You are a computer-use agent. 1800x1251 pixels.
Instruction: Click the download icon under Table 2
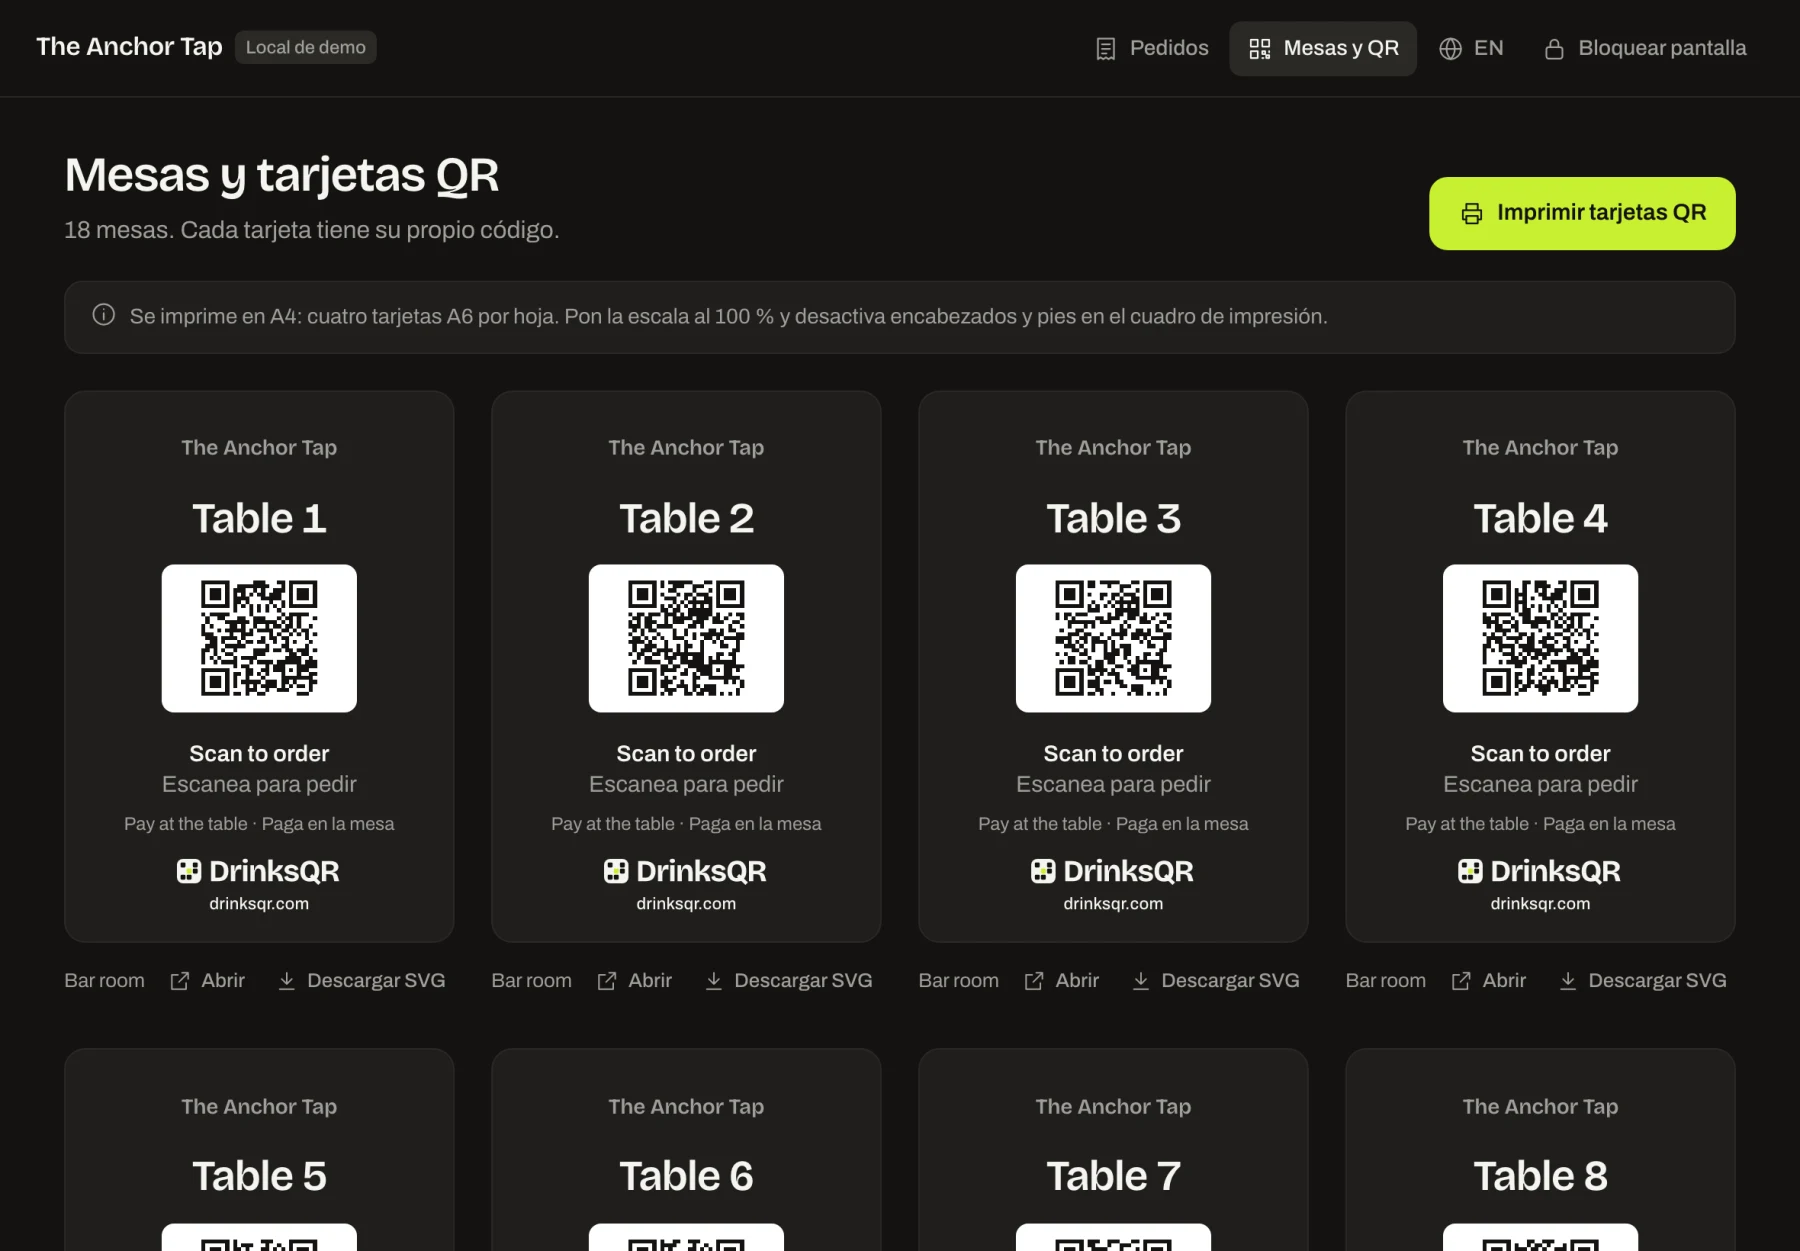(x=713, y=981)
